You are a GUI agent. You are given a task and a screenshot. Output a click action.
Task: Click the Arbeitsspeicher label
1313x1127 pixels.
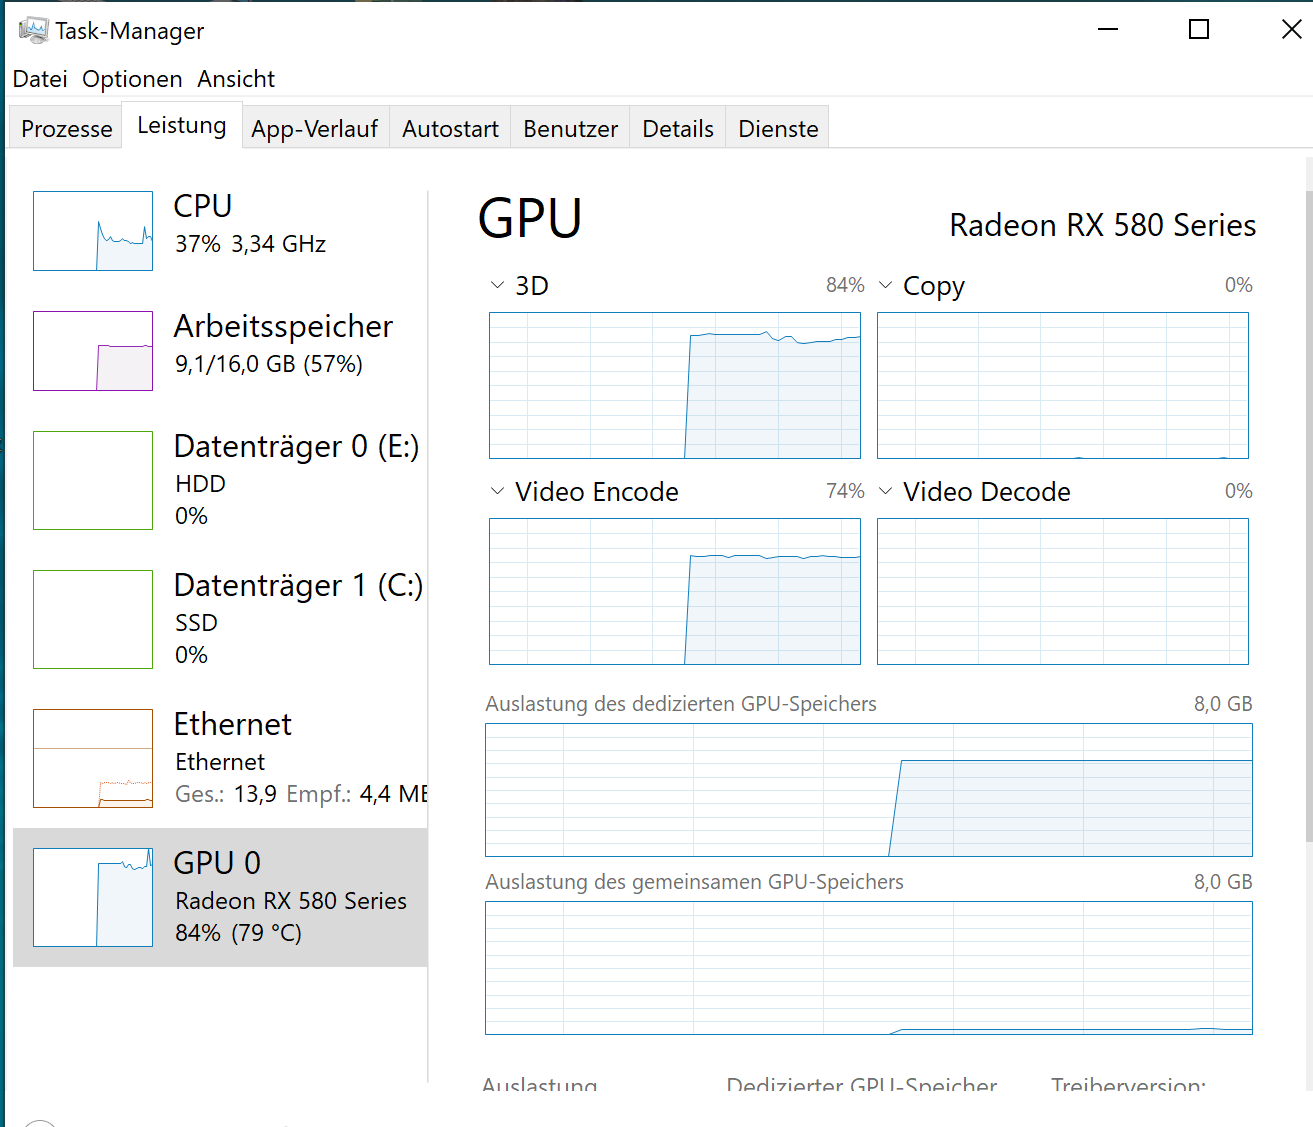click(283, 326)
